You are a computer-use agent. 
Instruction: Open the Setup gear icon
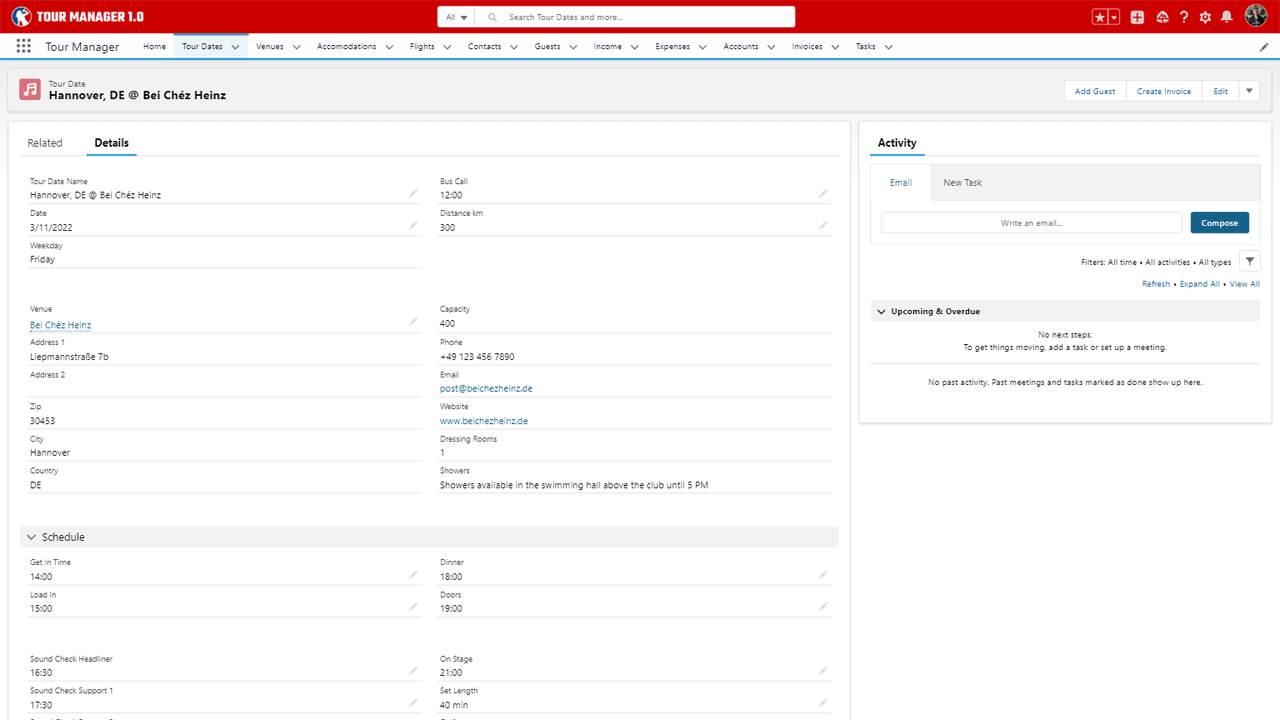1205,17
